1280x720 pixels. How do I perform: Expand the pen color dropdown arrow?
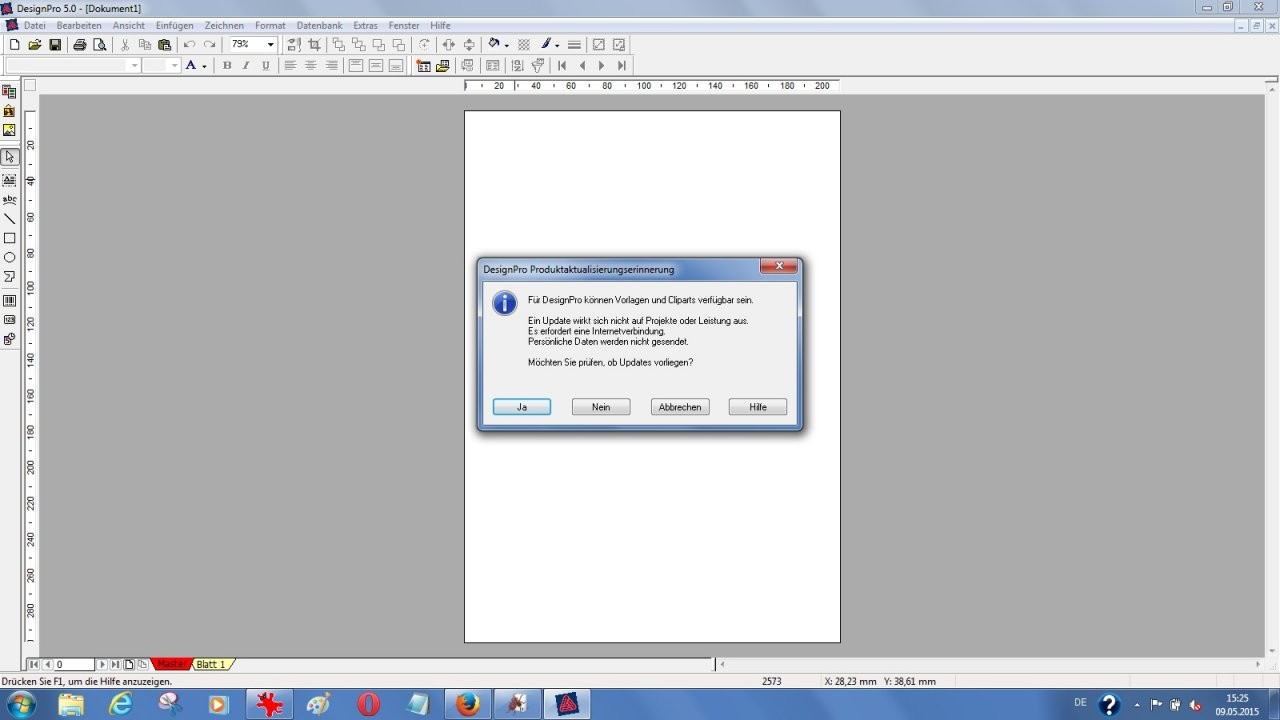click(557, 45)
